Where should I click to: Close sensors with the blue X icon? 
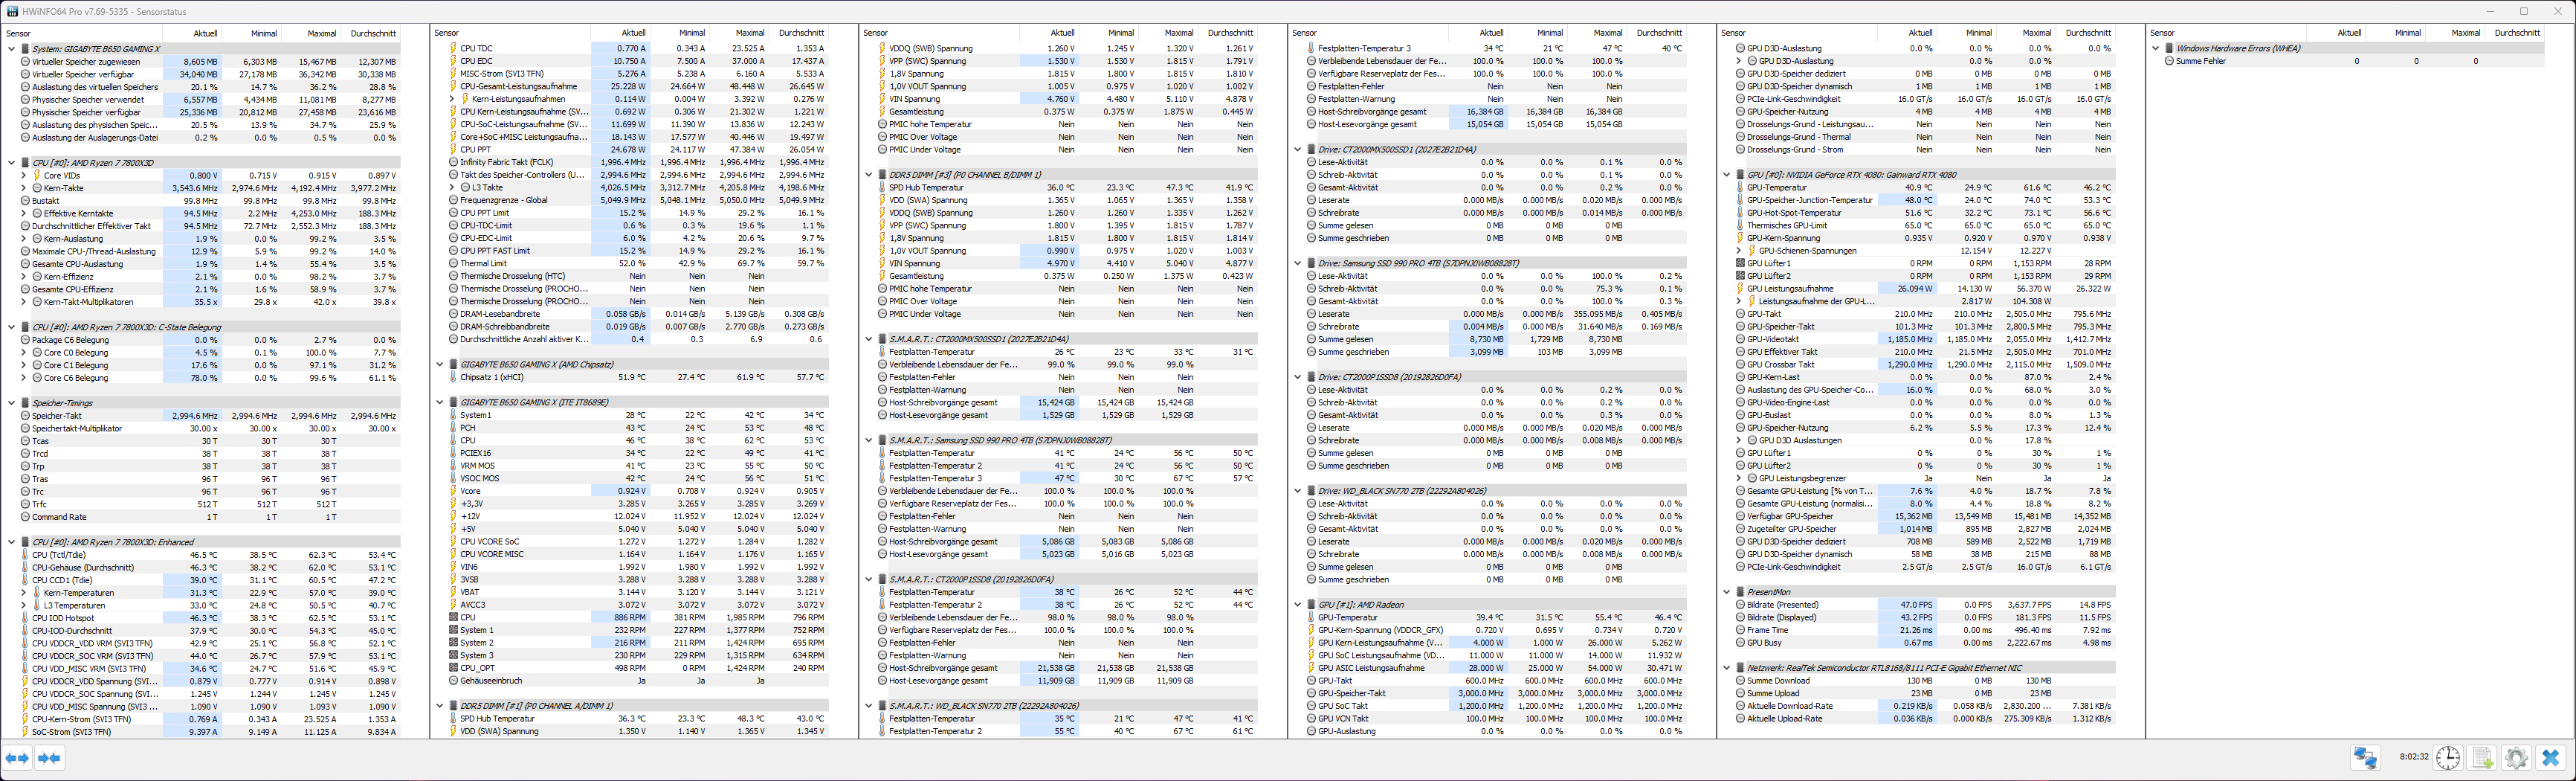2551,758
